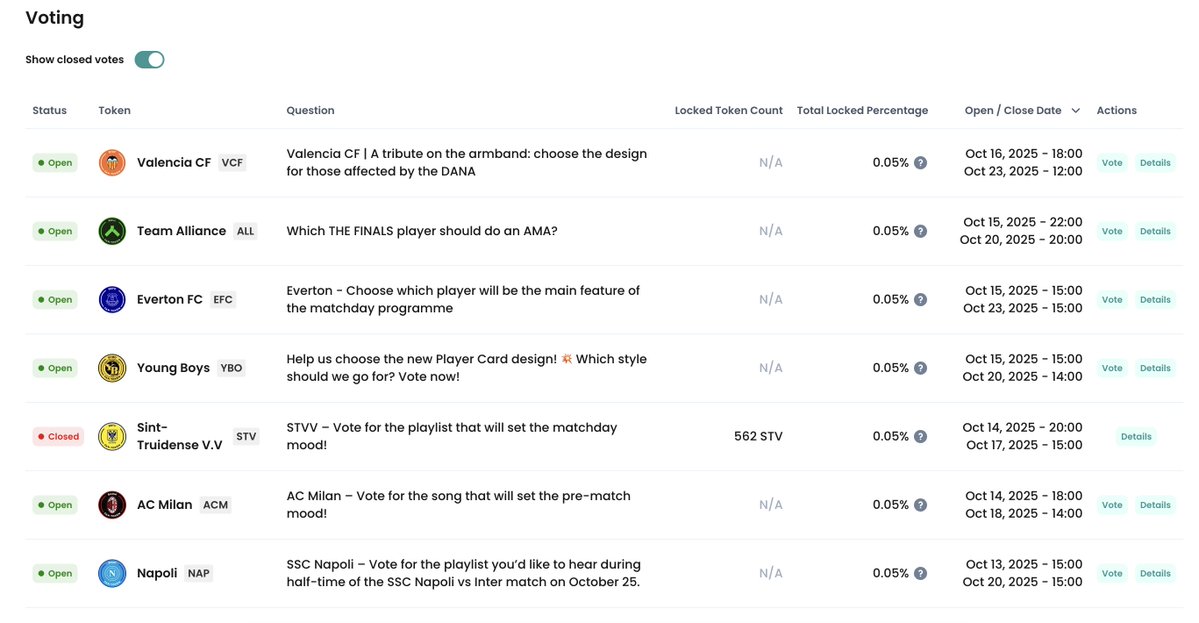
Task: Toggle the Show closed votes switch
Action: coord(149,60)
